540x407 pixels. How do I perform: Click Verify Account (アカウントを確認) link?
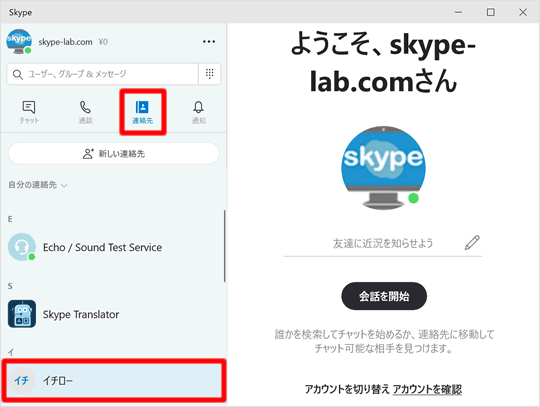427,389
